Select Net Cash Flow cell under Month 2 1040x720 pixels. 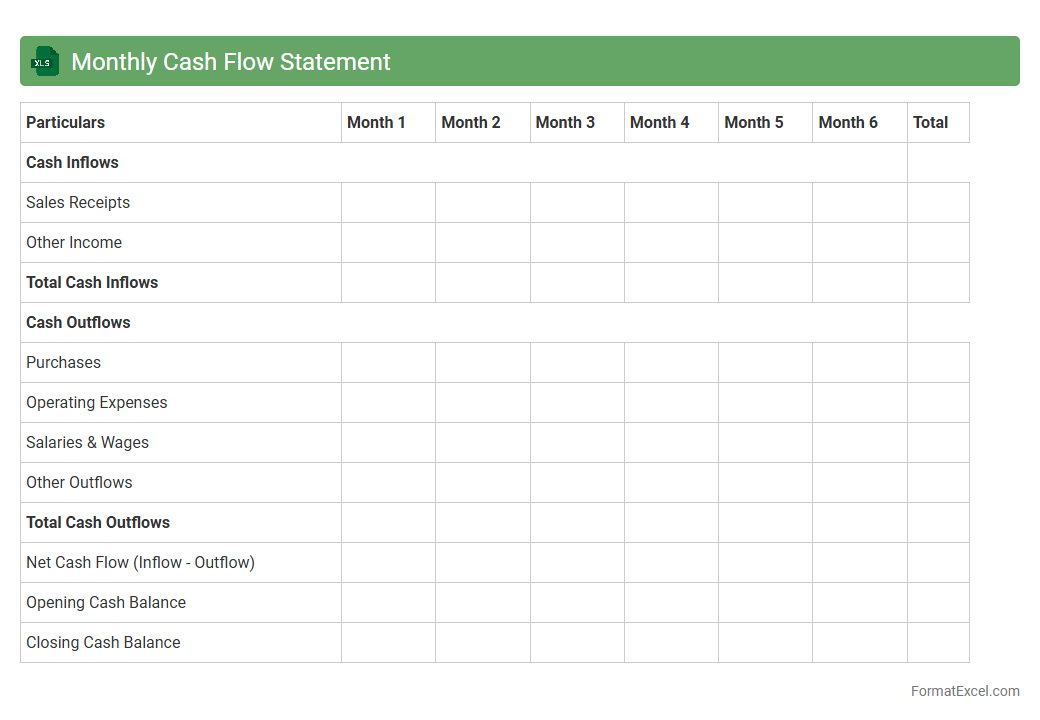click(x=482, y=562)
